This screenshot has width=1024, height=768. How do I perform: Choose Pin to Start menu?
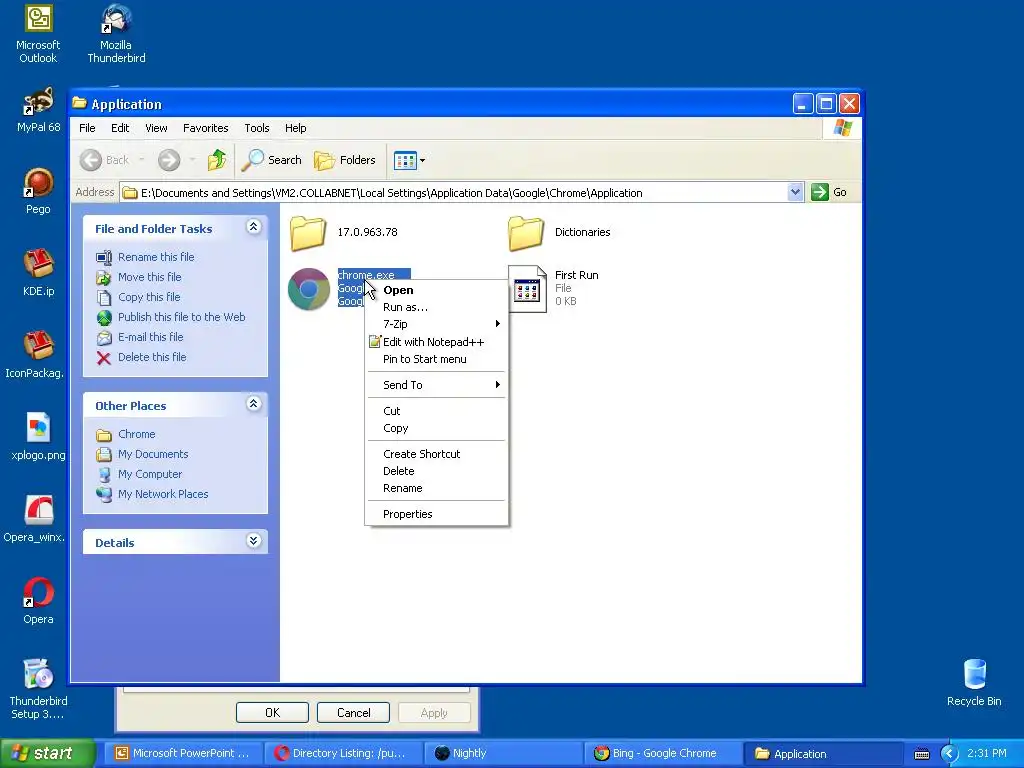pyautogui.click(x=436, y=359)
